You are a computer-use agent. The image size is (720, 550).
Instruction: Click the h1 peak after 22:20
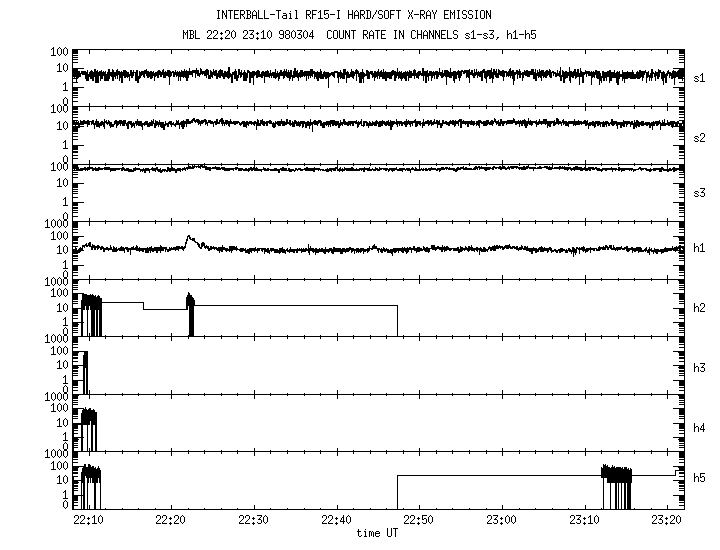coord(189,238)
